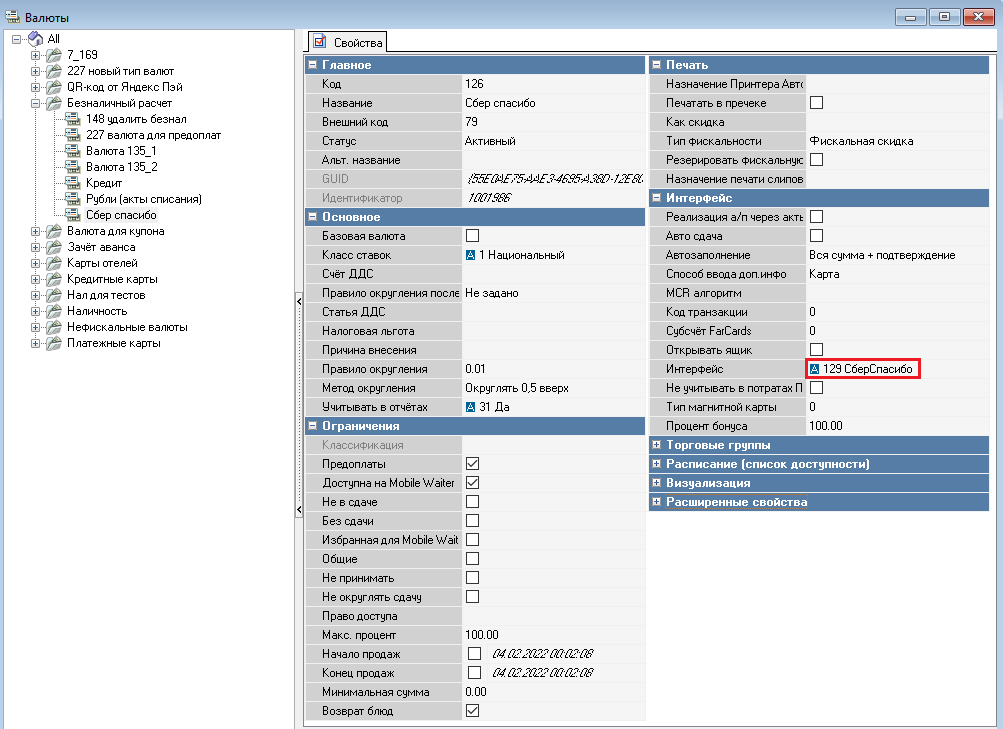Click the Кредит currency icon in tree
This screenshot has height=729, width=1003.
pos(73,183)
